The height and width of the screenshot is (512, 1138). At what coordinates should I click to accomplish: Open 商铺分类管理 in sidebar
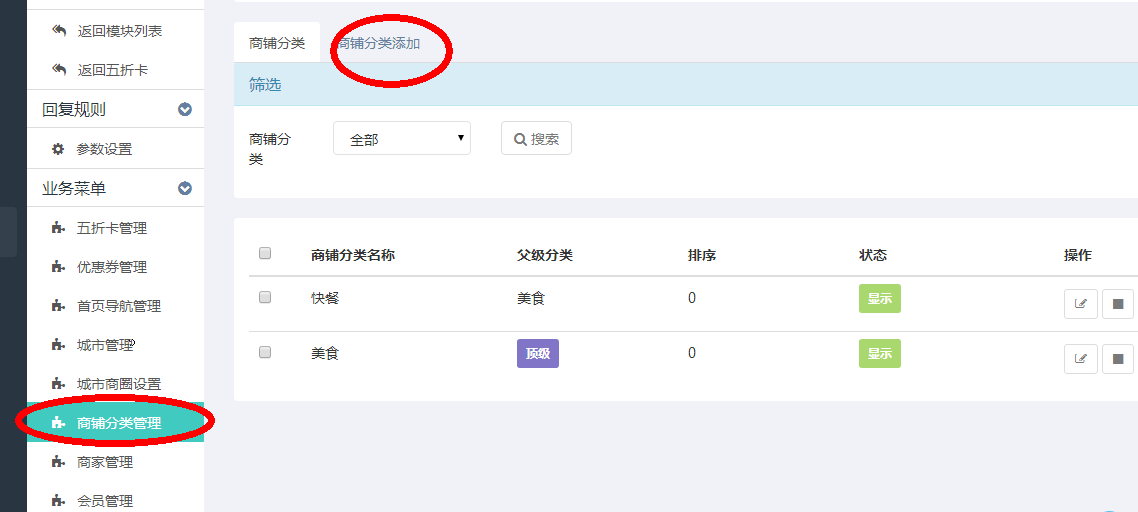(118, 423)
